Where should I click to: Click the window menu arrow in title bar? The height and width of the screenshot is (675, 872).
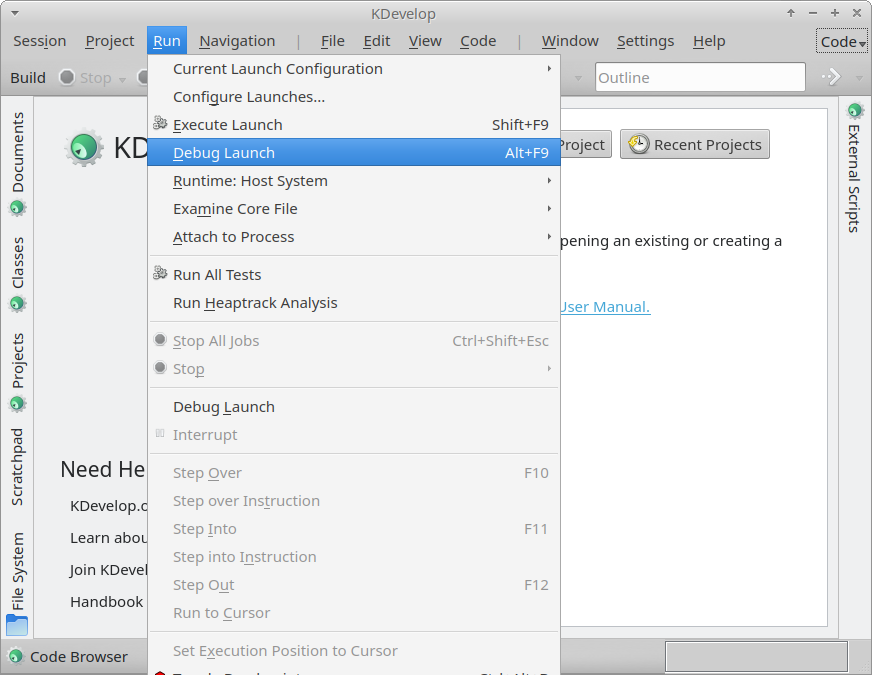(15, 13)
